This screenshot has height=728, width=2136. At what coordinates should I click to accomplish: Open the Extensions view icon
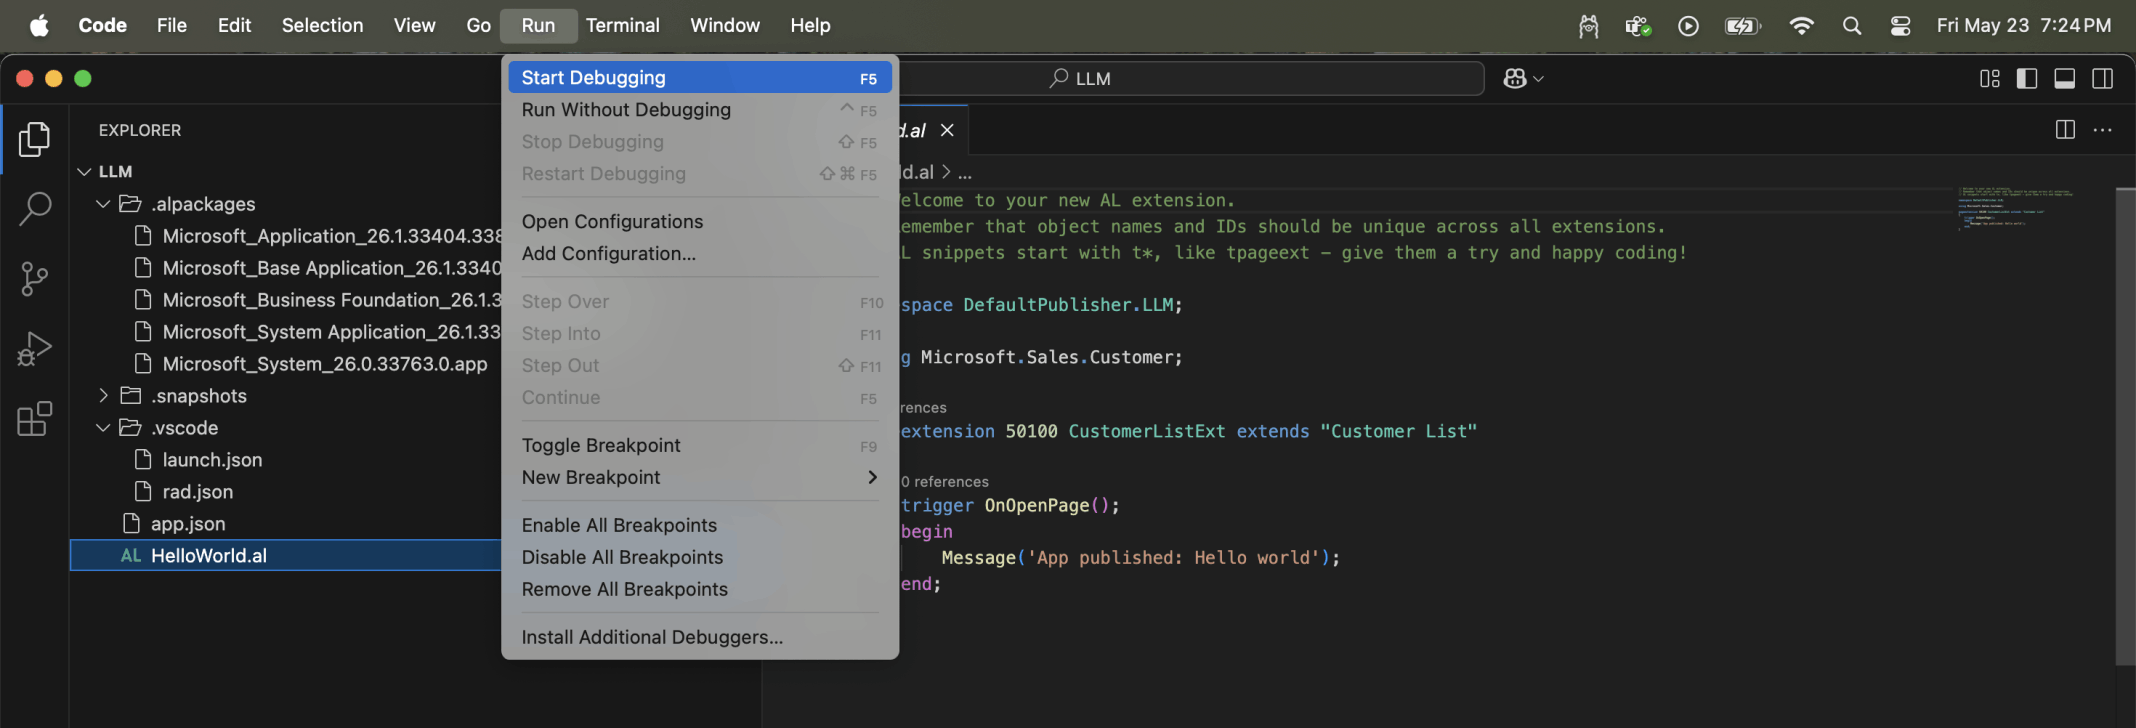[34, 419]
